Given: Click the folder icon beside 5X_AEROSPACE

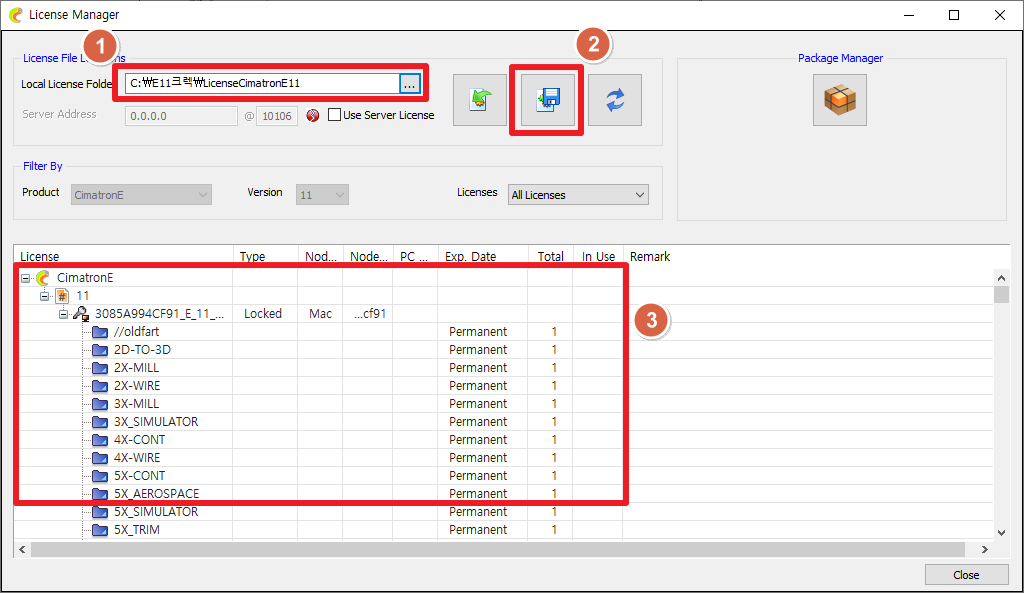Looking at the screenshot, I should (100, 494).
